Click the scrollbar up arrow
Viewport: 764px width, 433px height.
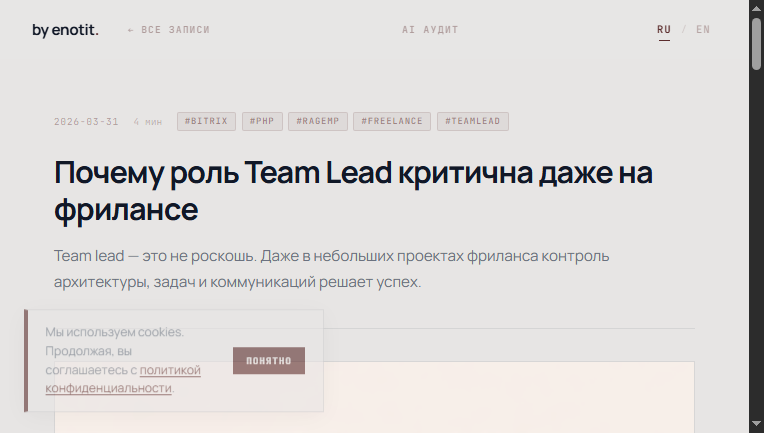click(756, 8)
